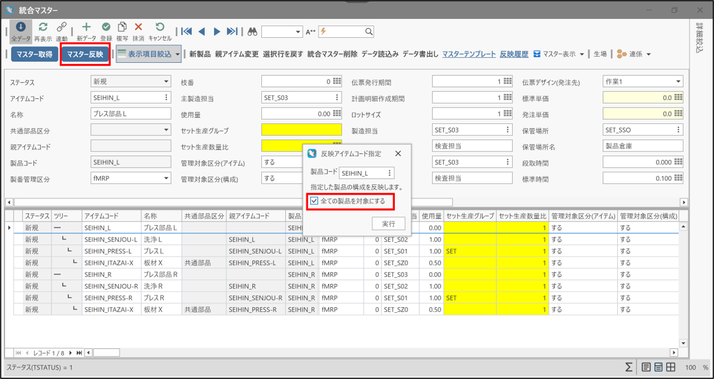Collapse the SEIHIN_R tree node
Image resolution: width=714 pixels, height=379 pixels.
(x=57, y=274)
